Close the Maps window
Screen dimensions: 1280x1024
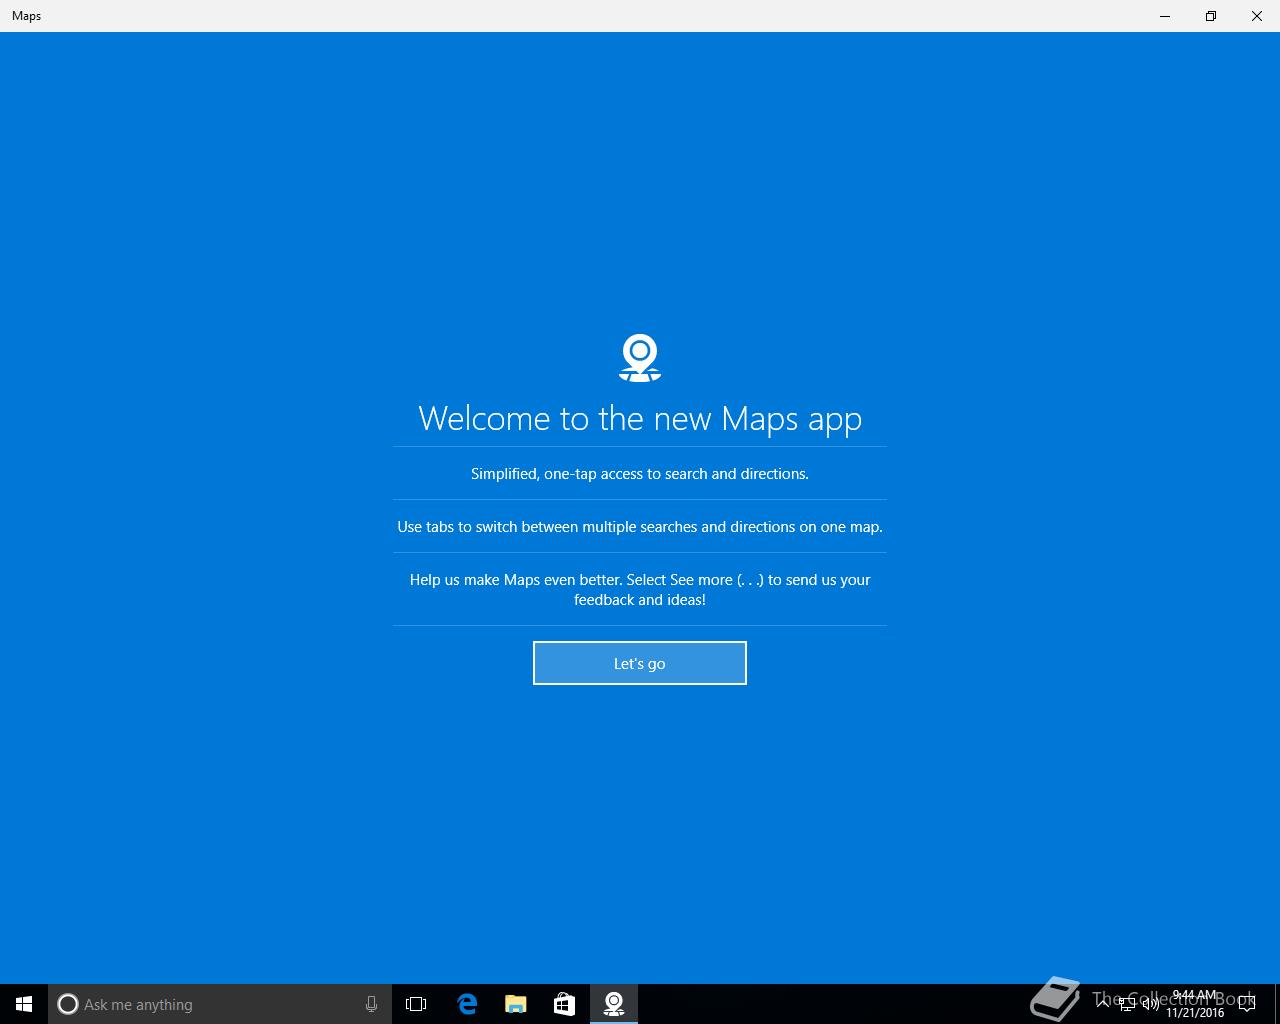[1257, 16]
